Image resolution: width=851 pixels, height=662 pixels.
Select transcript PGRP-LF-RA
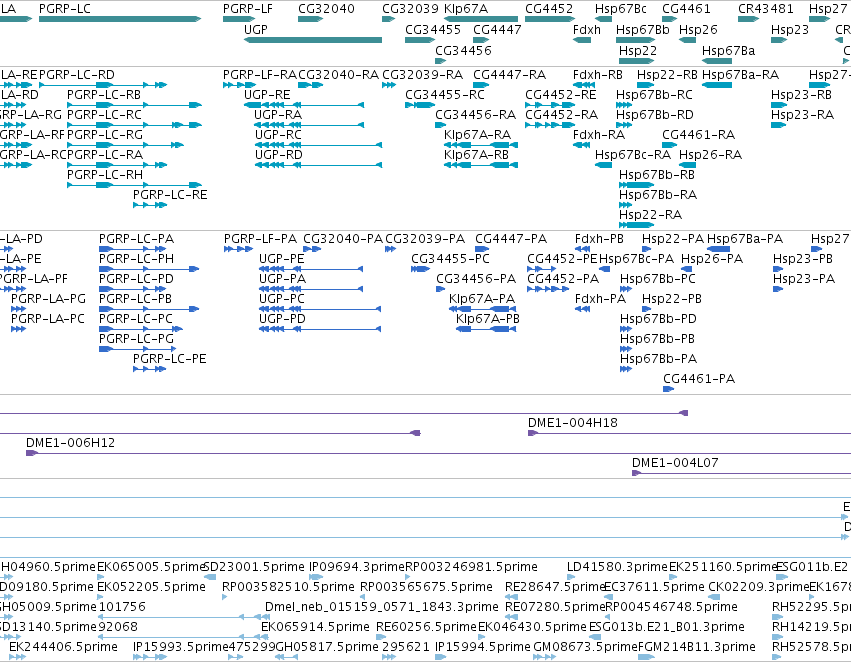tap(260, 74)
